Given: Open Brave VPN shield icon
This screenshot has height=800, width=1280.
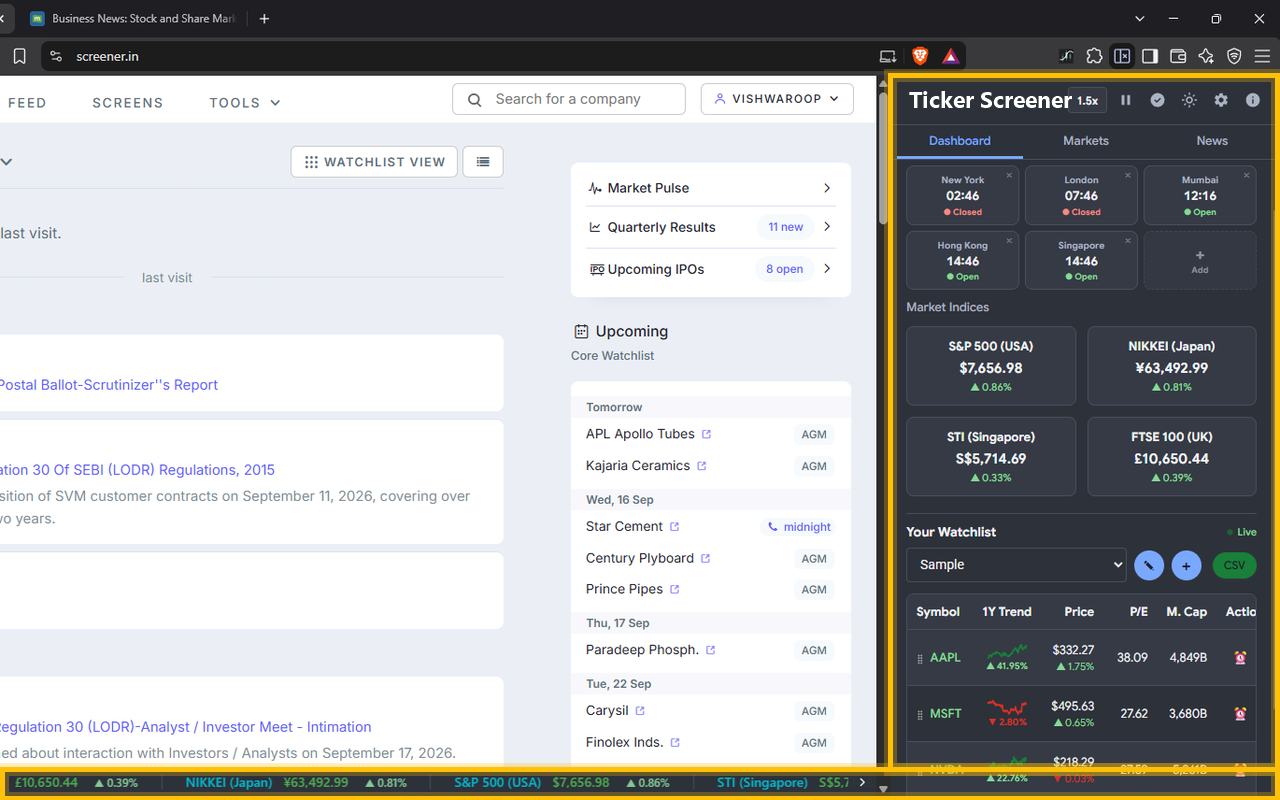Looking at the screenshot, I should click(x=1234, y=56).
